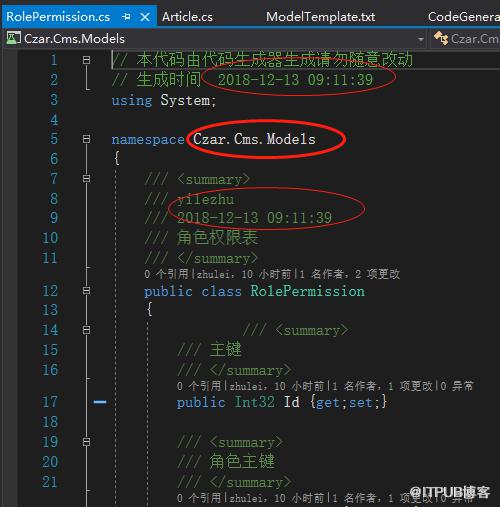Click the class icon in navigation bar

441,38
